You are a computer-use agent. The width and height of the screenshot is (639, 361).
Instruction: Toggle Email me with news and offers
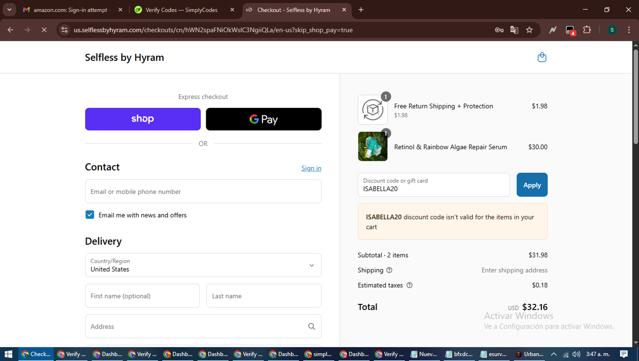[x=90, y=215]
